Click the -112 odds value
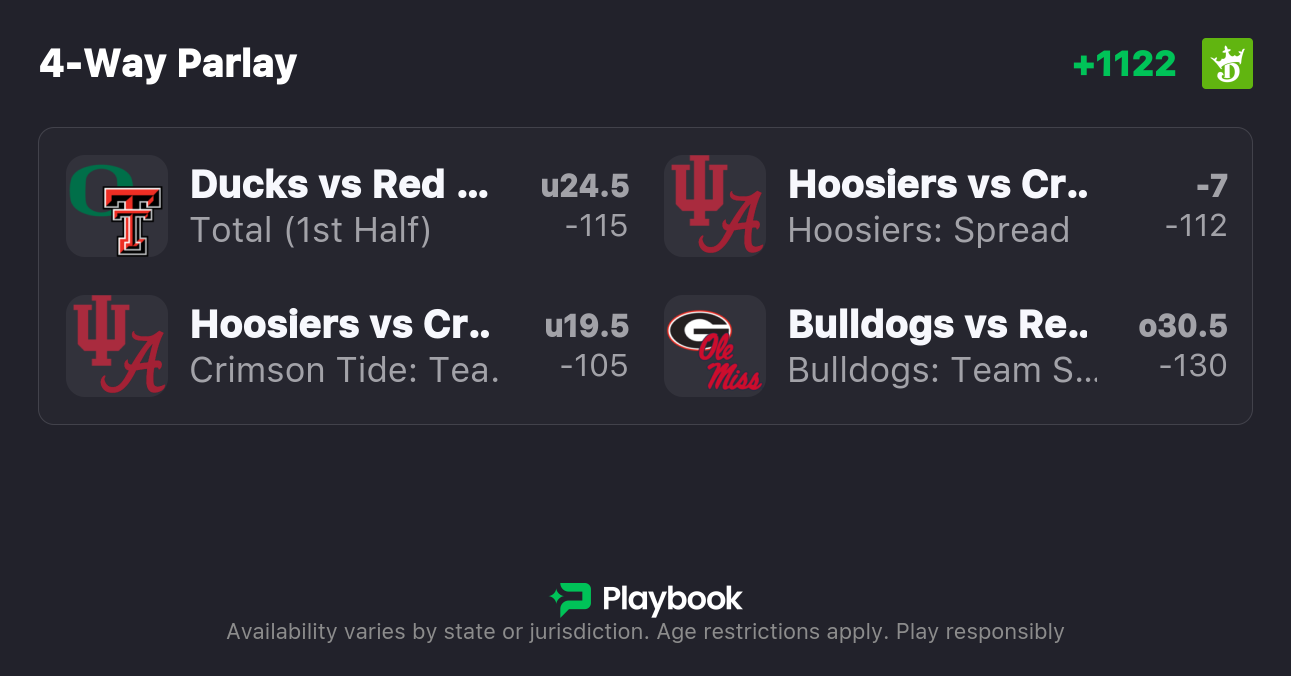 coord(1196,226)
